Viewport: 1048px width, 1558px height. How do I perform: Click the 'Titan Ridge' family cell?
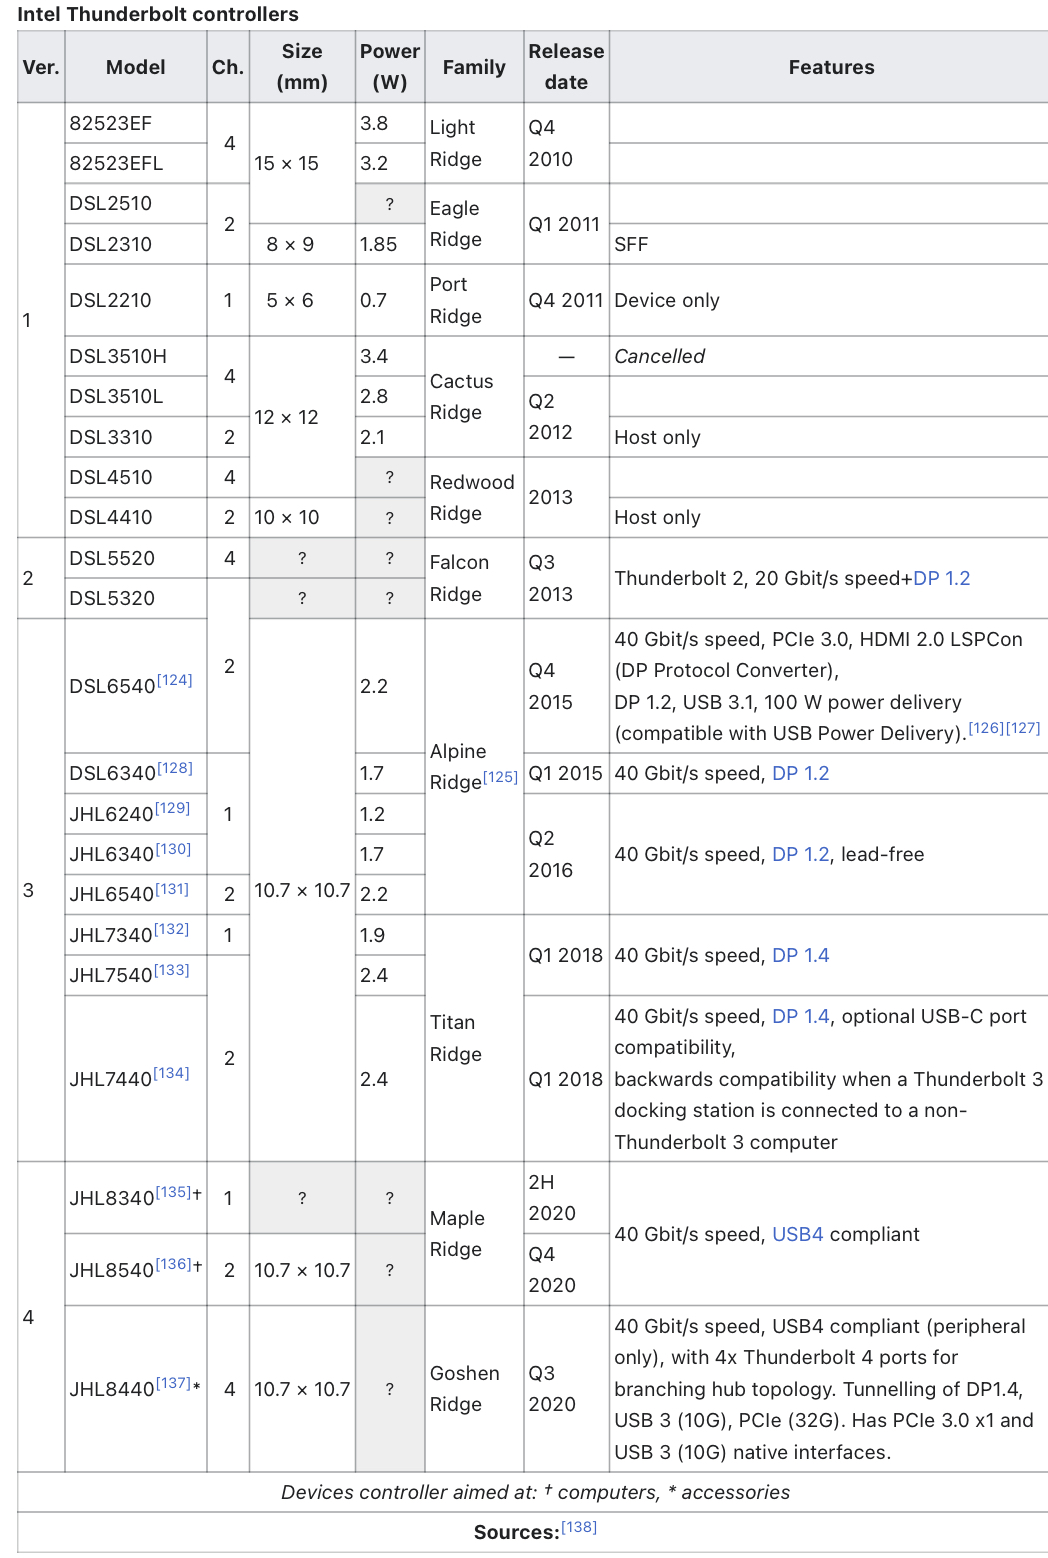[474, 1038]
